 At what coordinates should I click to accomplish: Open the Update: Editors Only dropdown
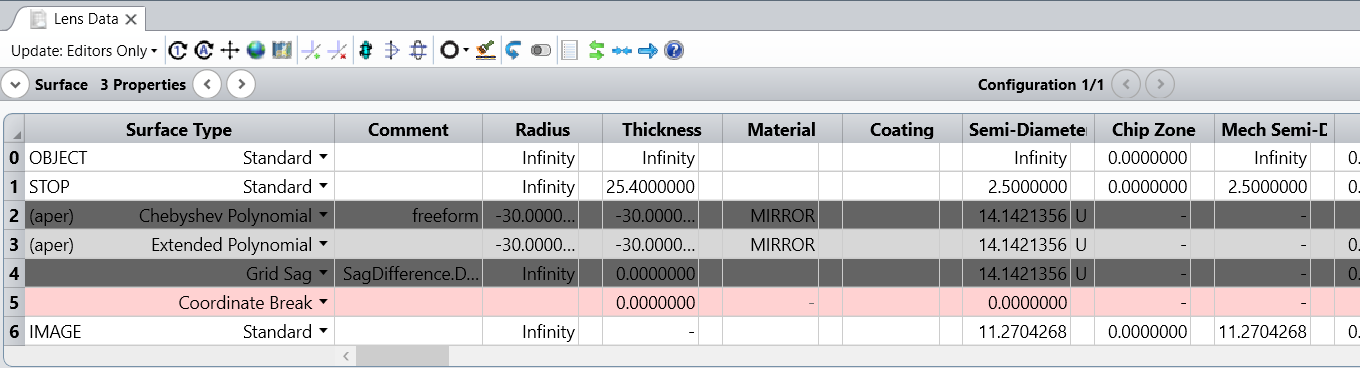[84, 50]
